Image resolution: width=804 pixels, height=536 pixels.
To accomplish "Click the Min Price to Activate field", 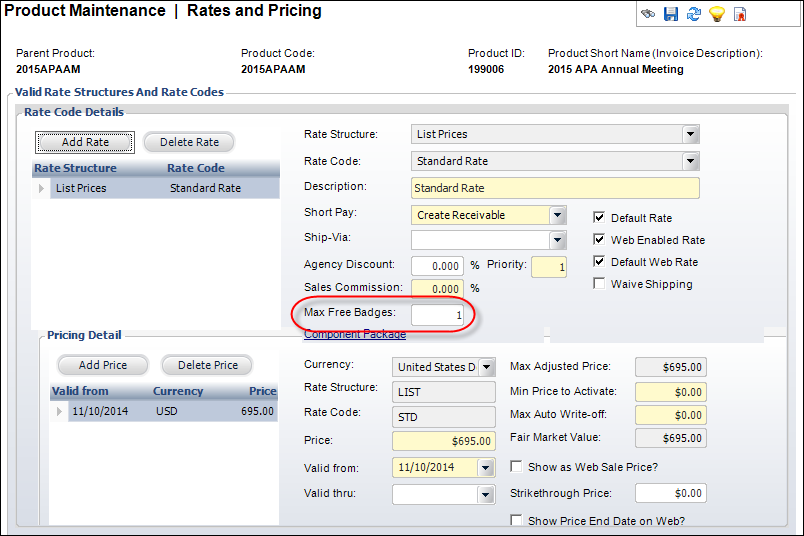I will [671, 392].
